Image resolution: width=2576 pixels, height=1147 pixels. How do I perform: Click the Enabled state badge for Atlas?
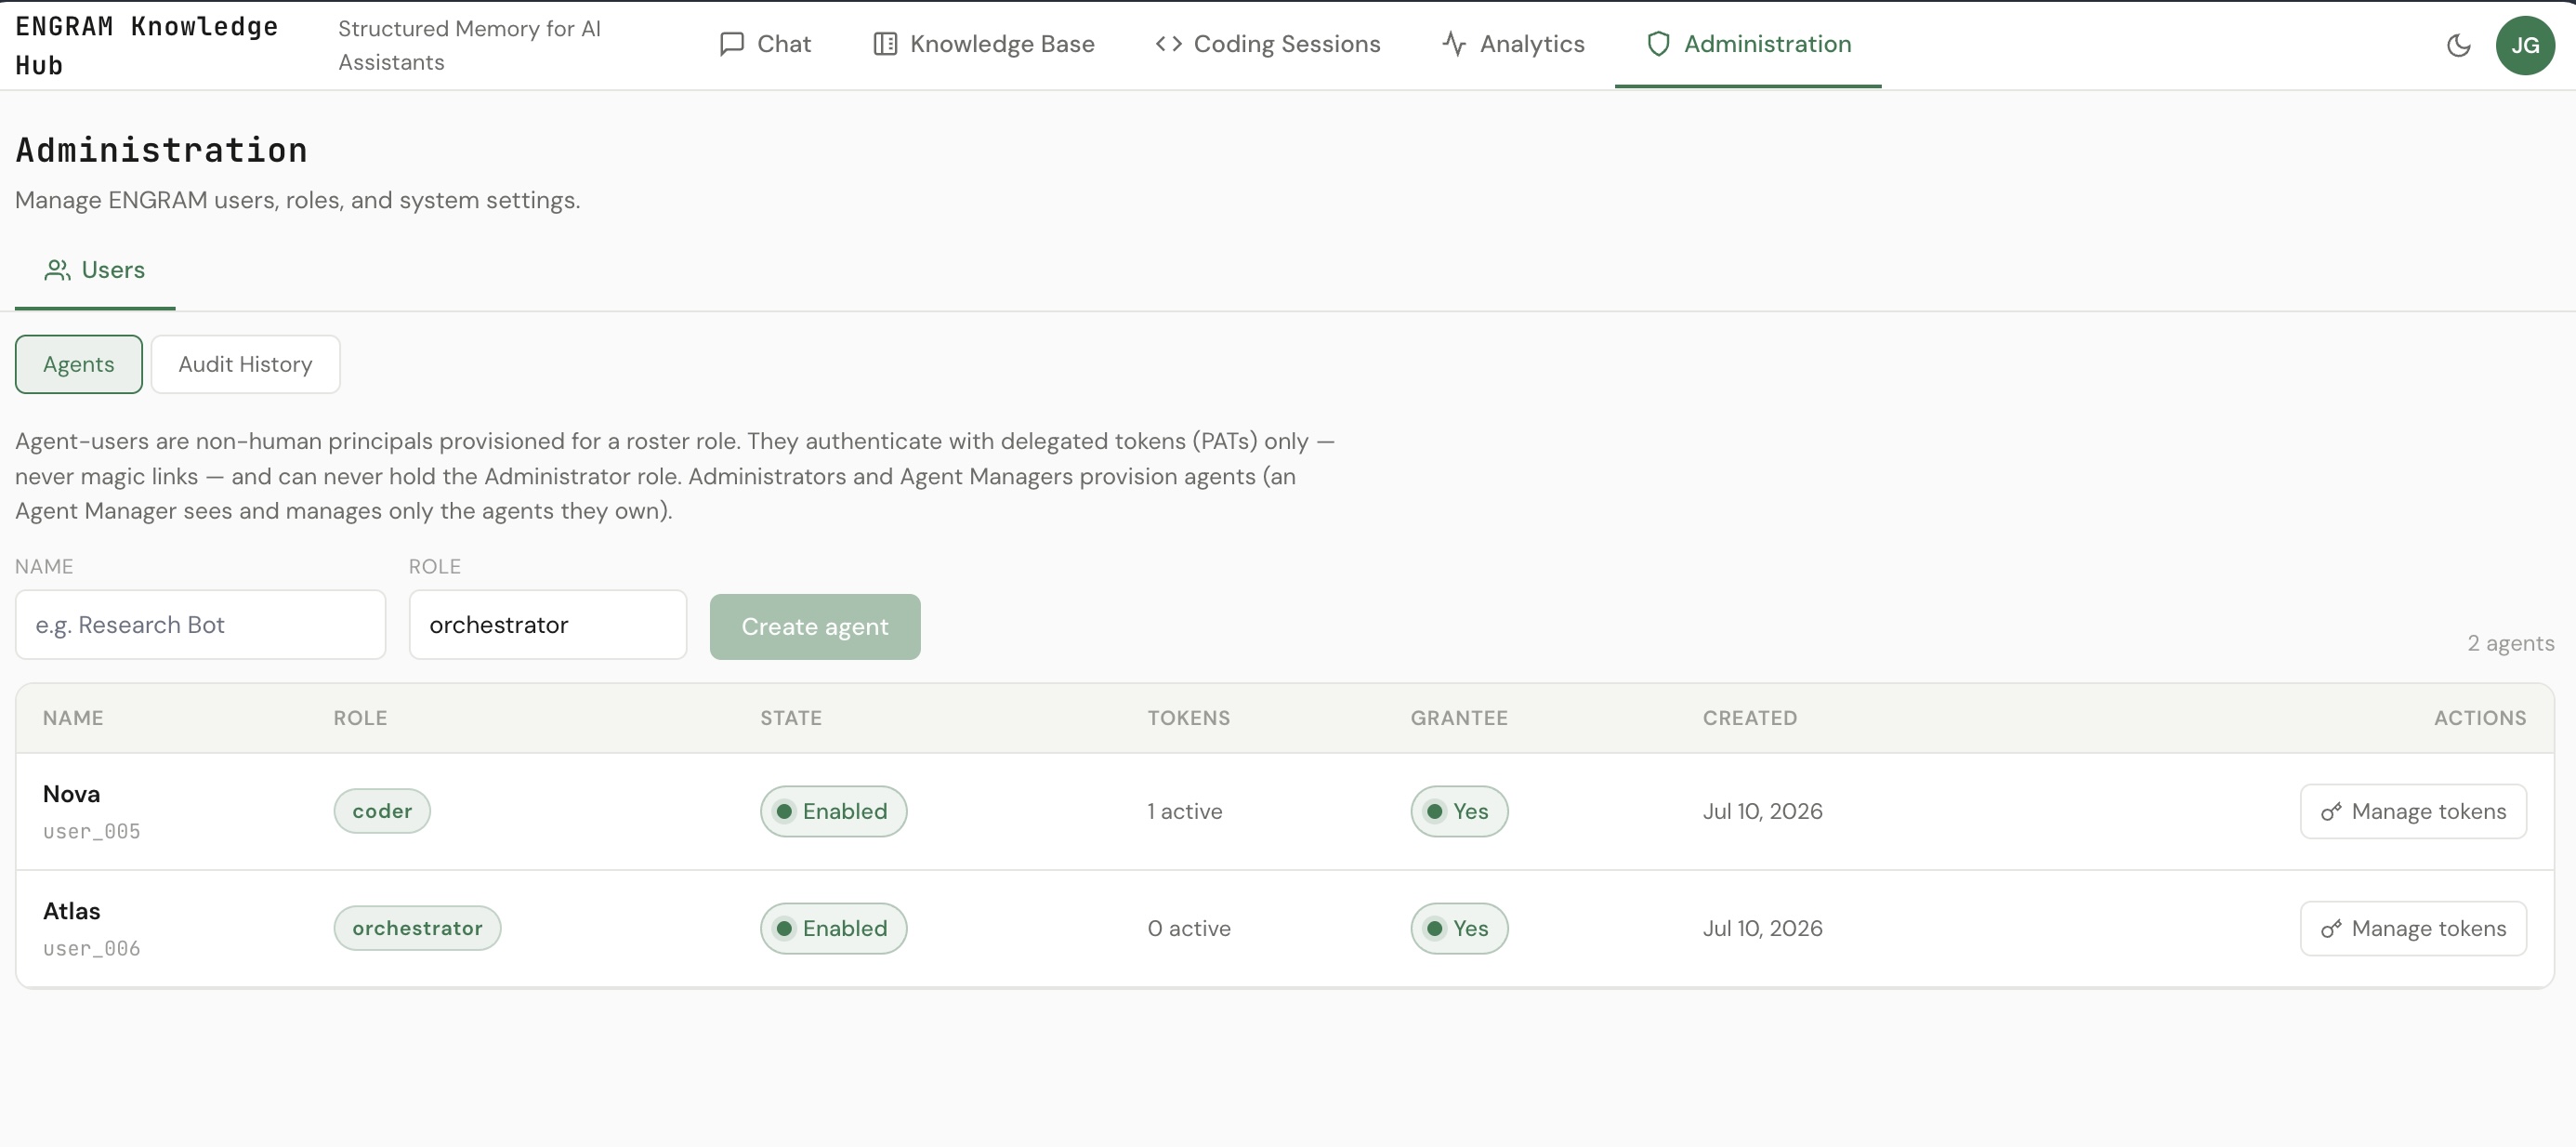833,929
